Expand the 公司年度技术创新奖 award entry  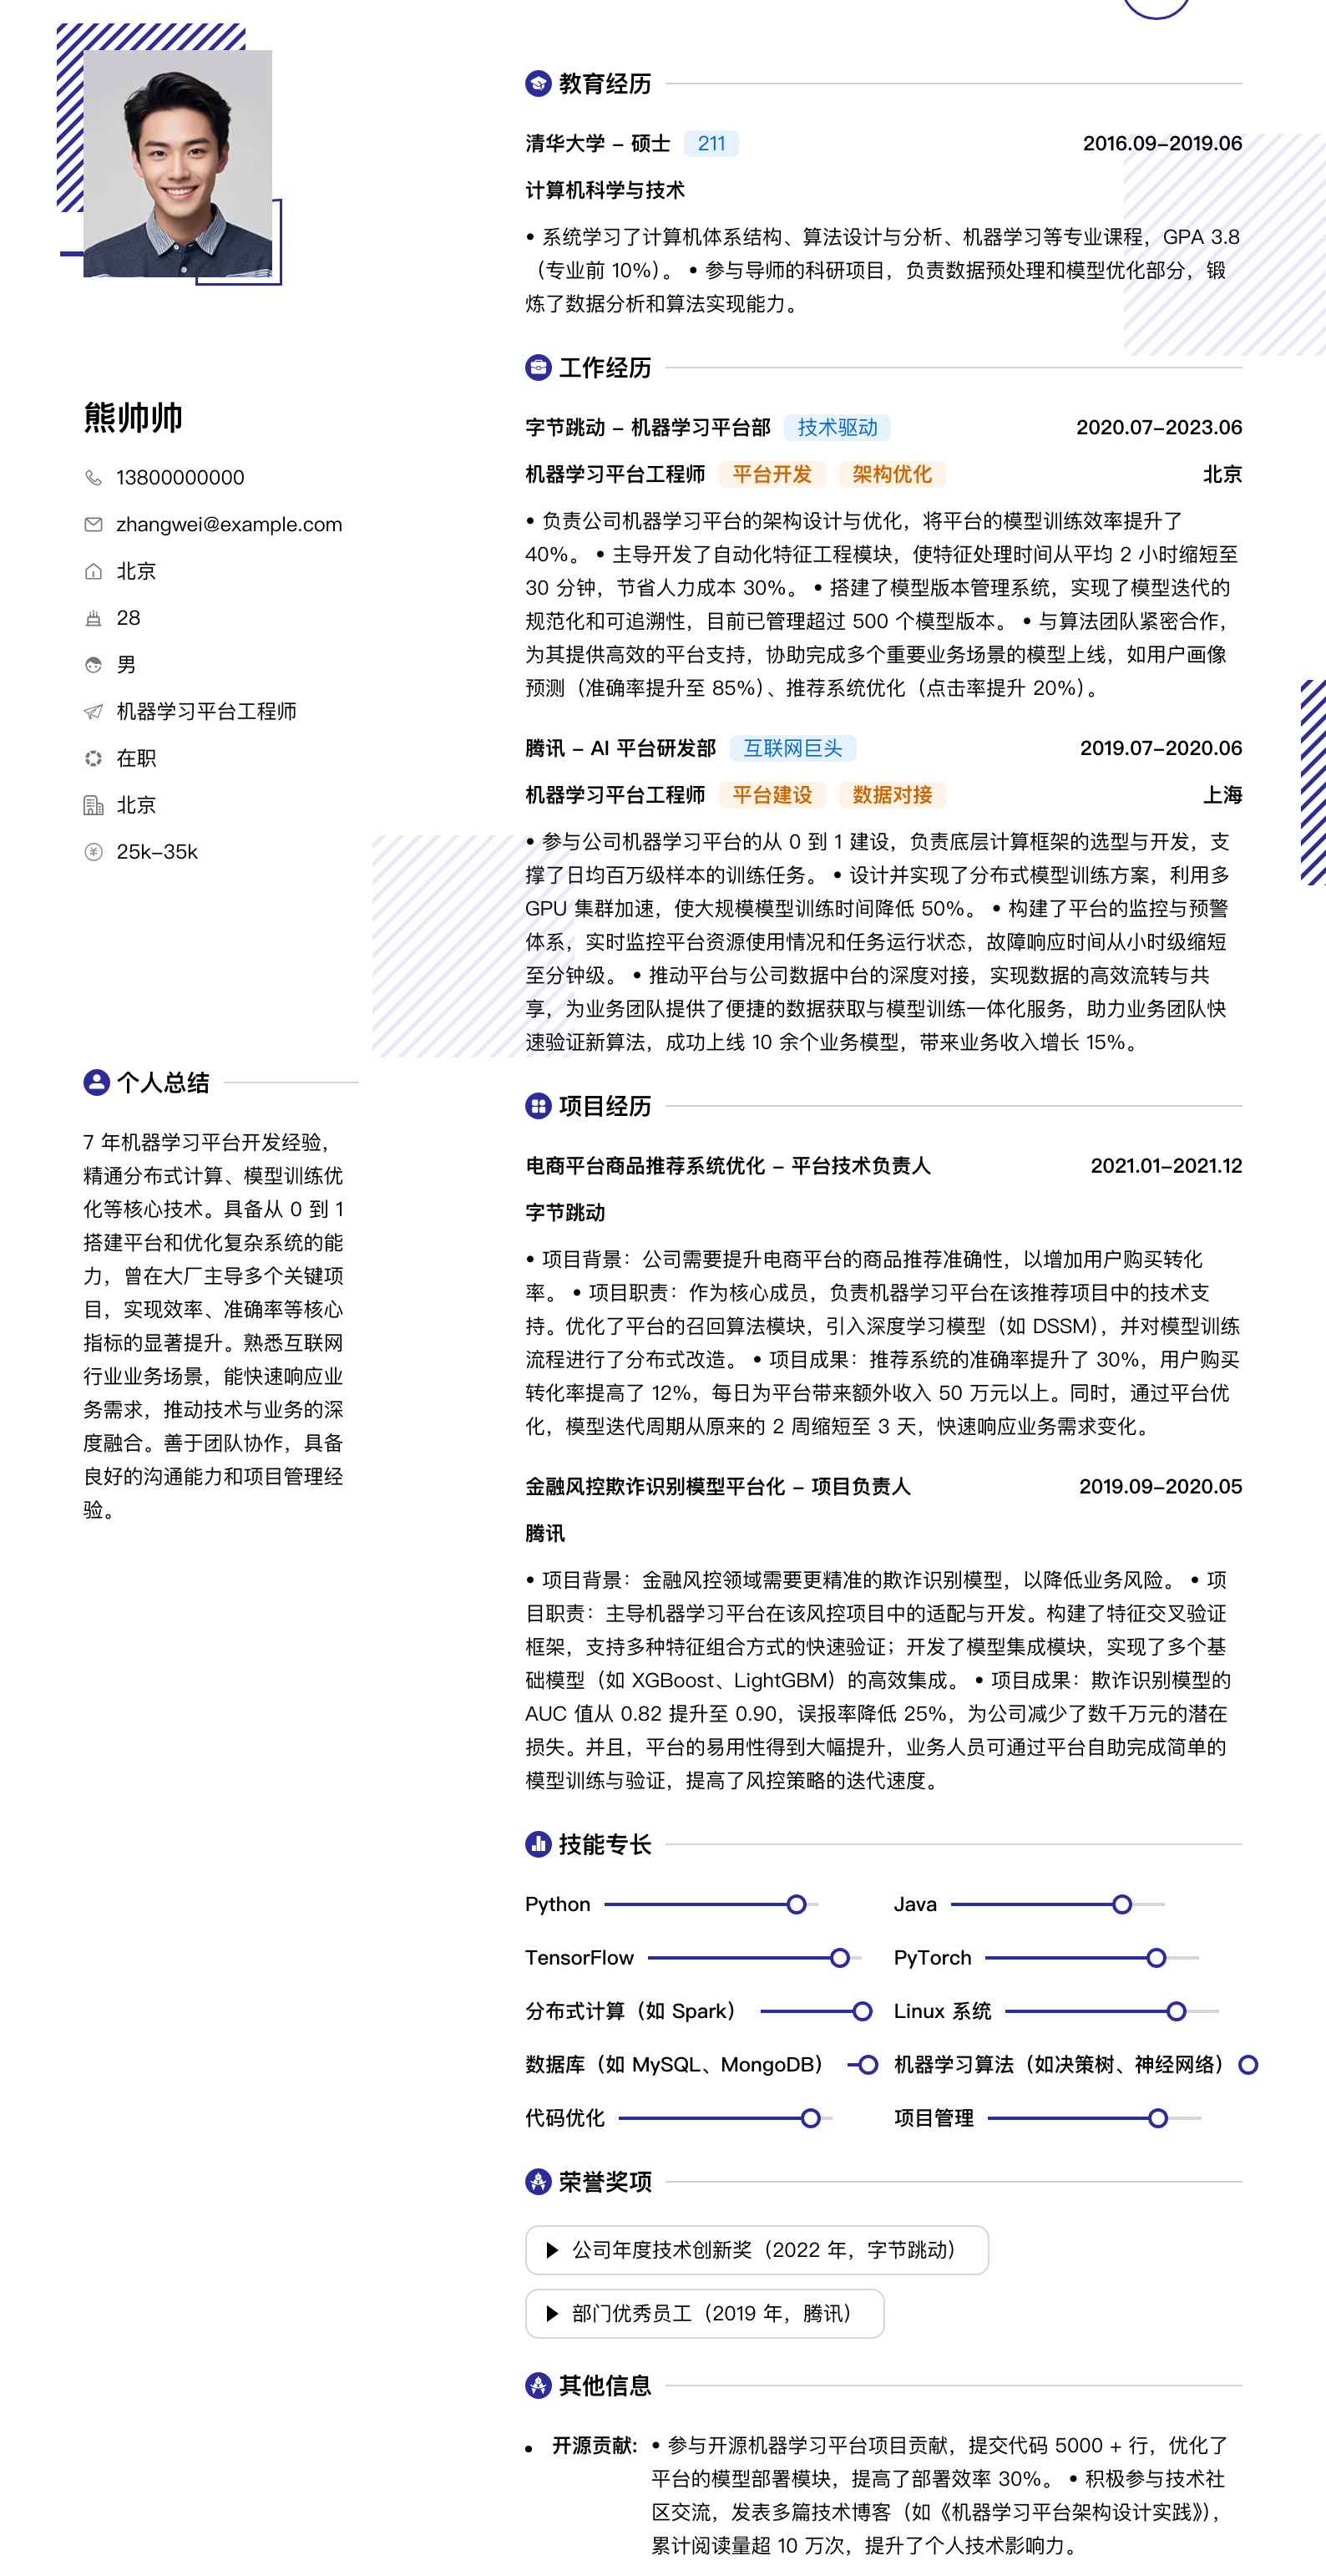coord(757,2250)
